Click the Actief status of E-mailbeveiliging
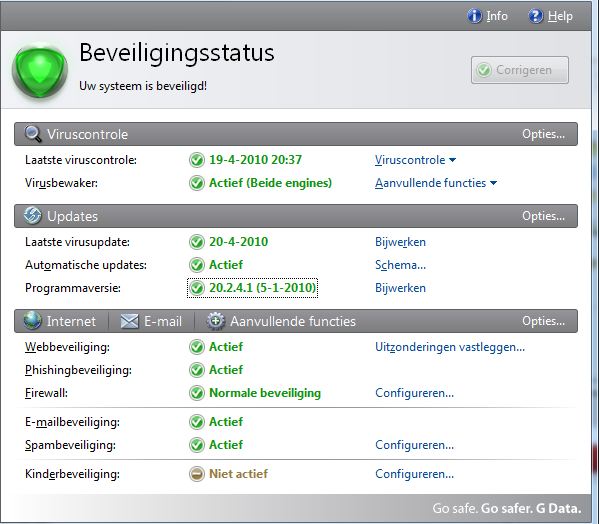This screenshot has height=524, width=599. click(226, 422)
